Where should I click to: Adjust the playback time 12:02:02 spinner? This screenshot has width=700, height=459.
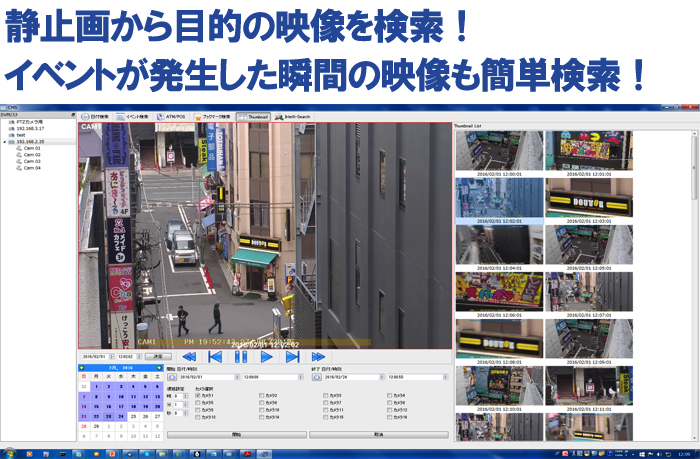tap(139, 357)
